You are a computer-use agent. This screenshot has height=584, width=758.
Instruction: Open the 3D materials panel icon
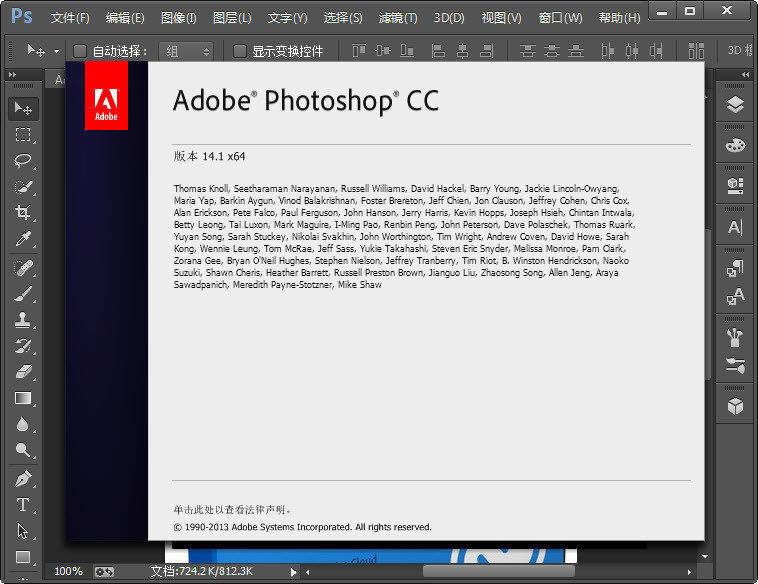pos(735,186)
